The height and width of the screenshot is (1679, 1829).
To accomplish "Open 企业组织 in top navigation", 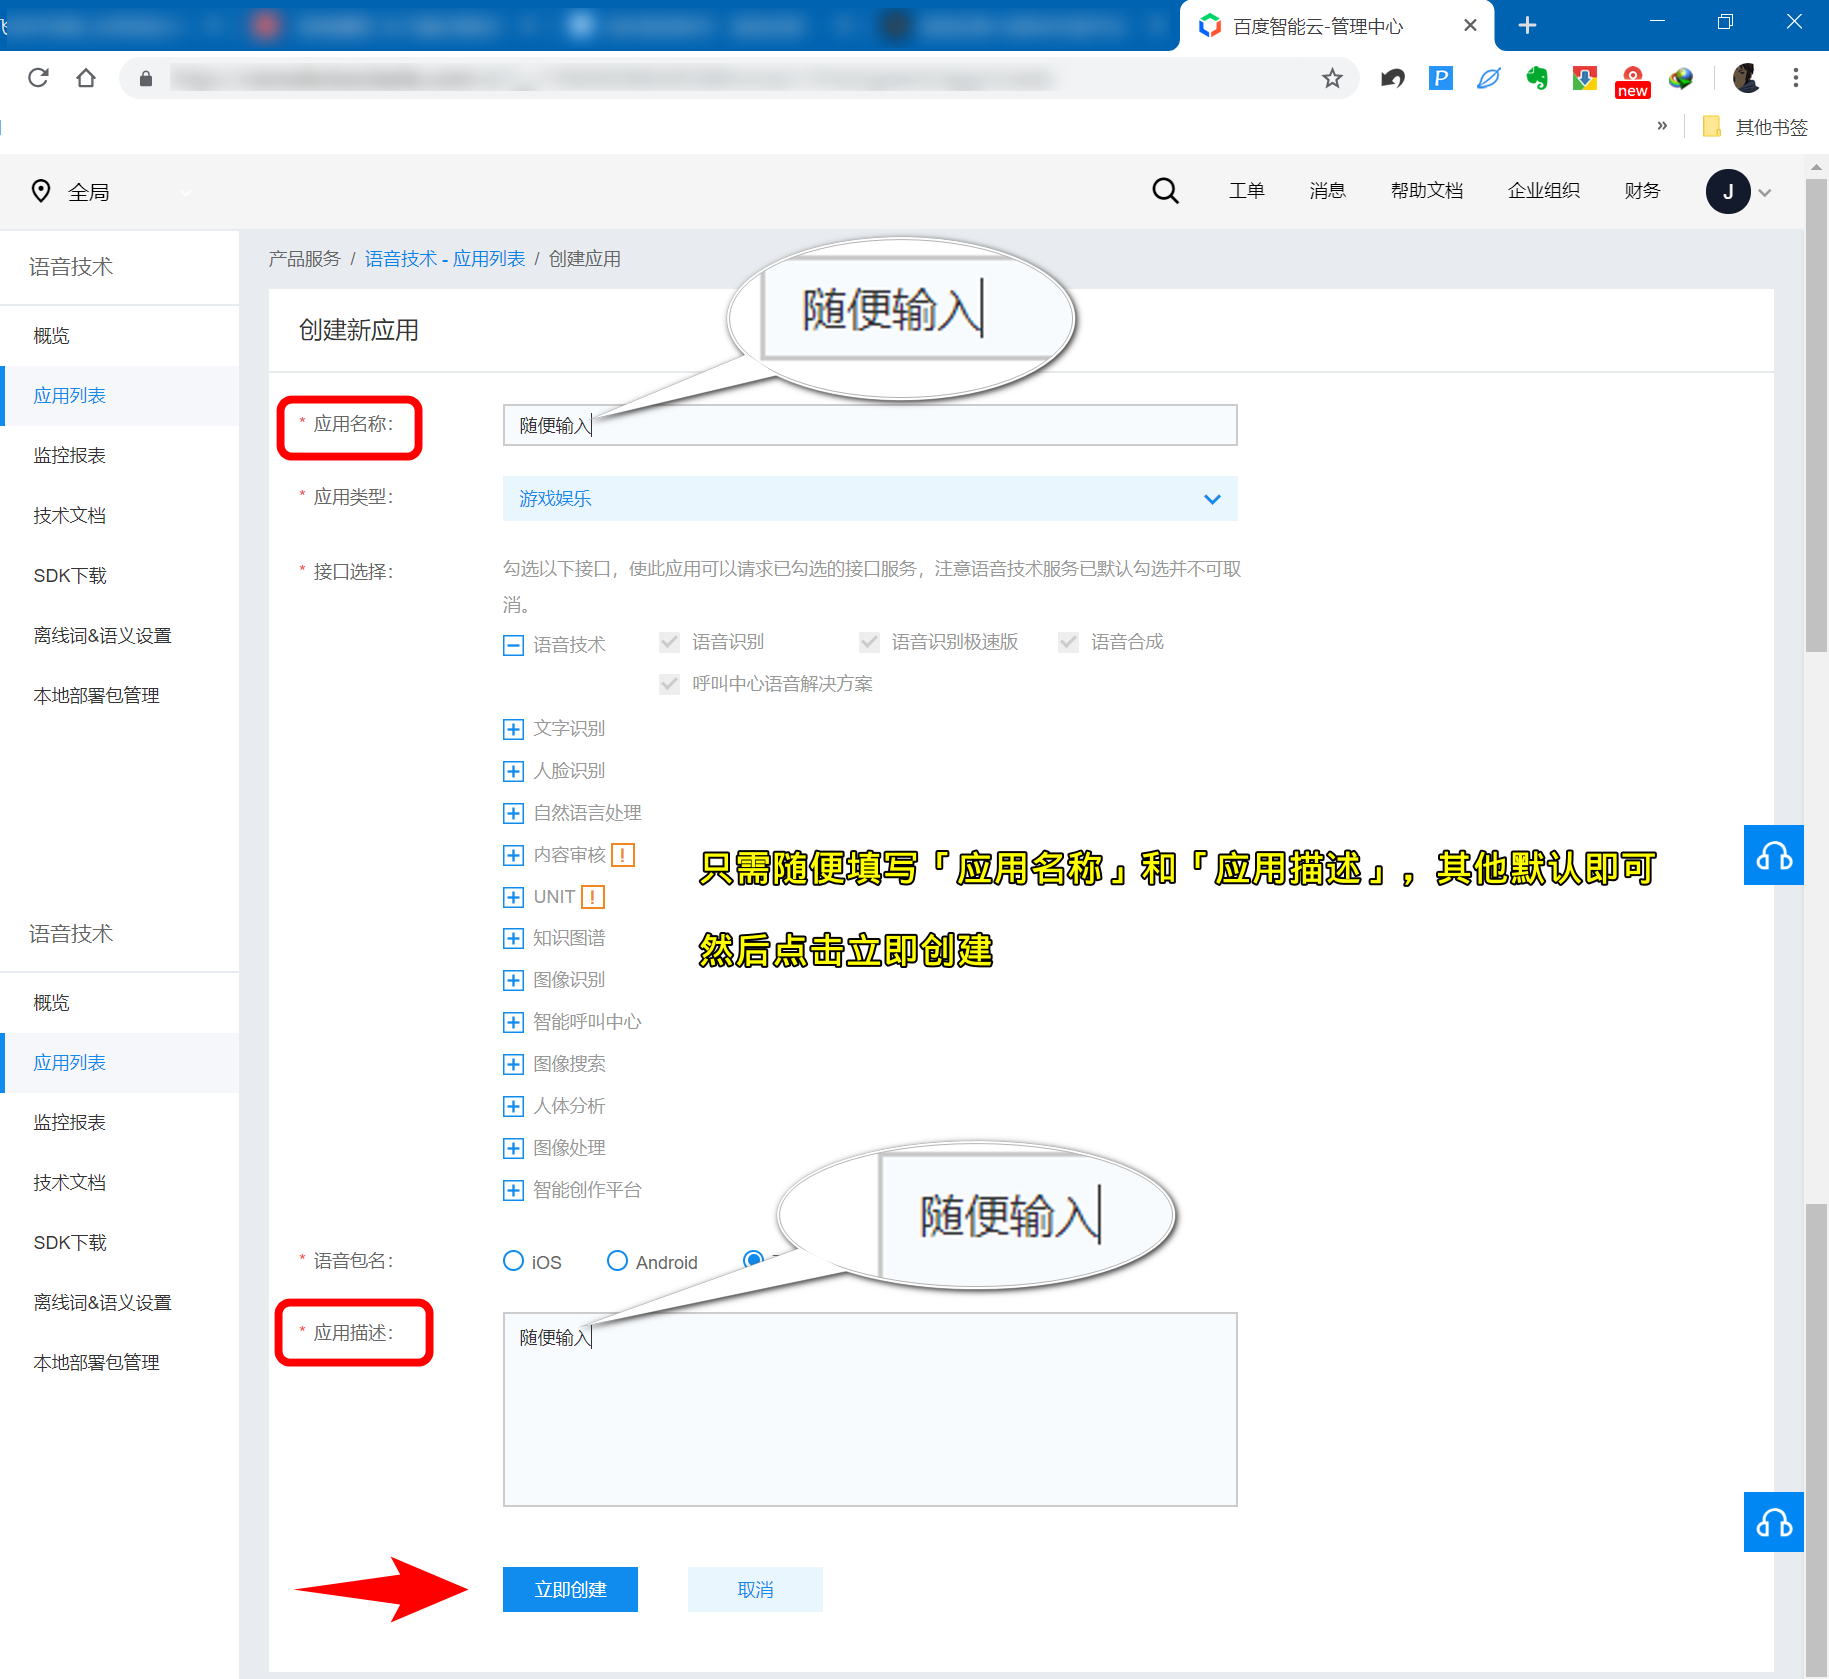I will click(x=1543, y=191).
